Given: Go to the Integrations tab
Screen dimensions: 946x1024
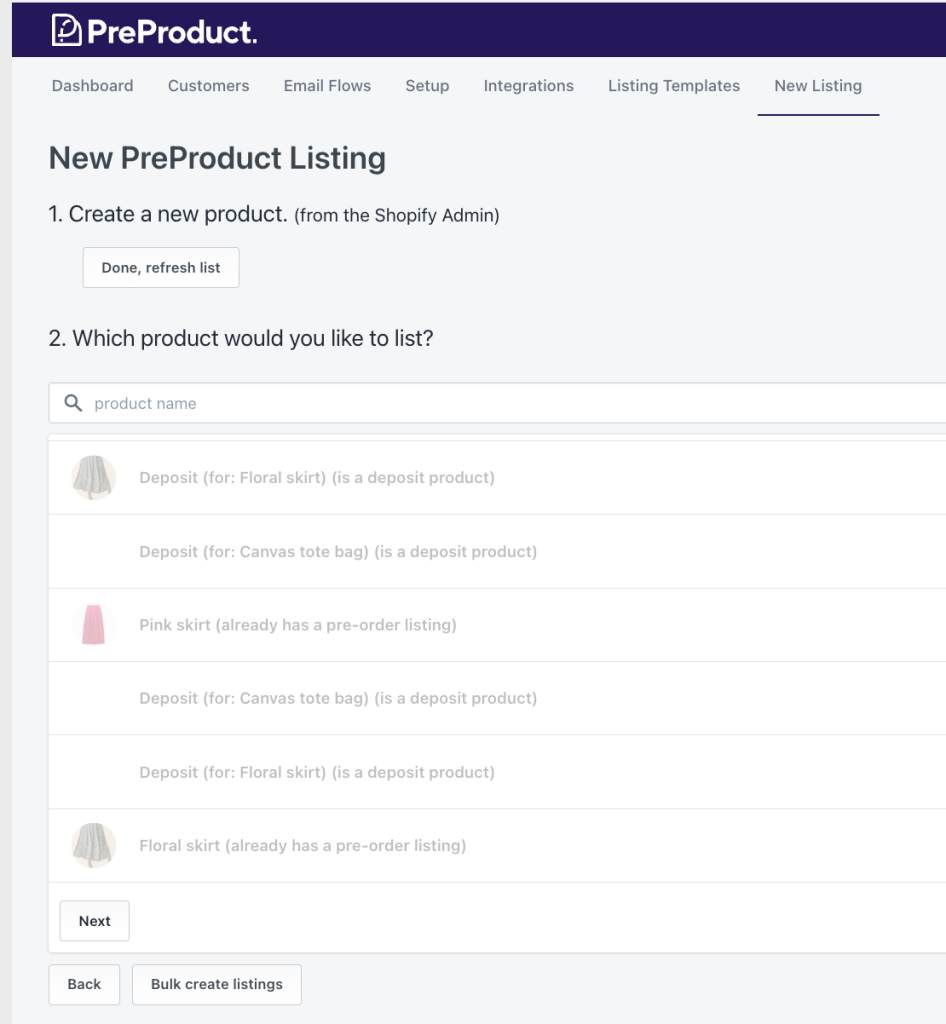Looking at the screenshot, I should pyautogui.click(x=528, y=86).
